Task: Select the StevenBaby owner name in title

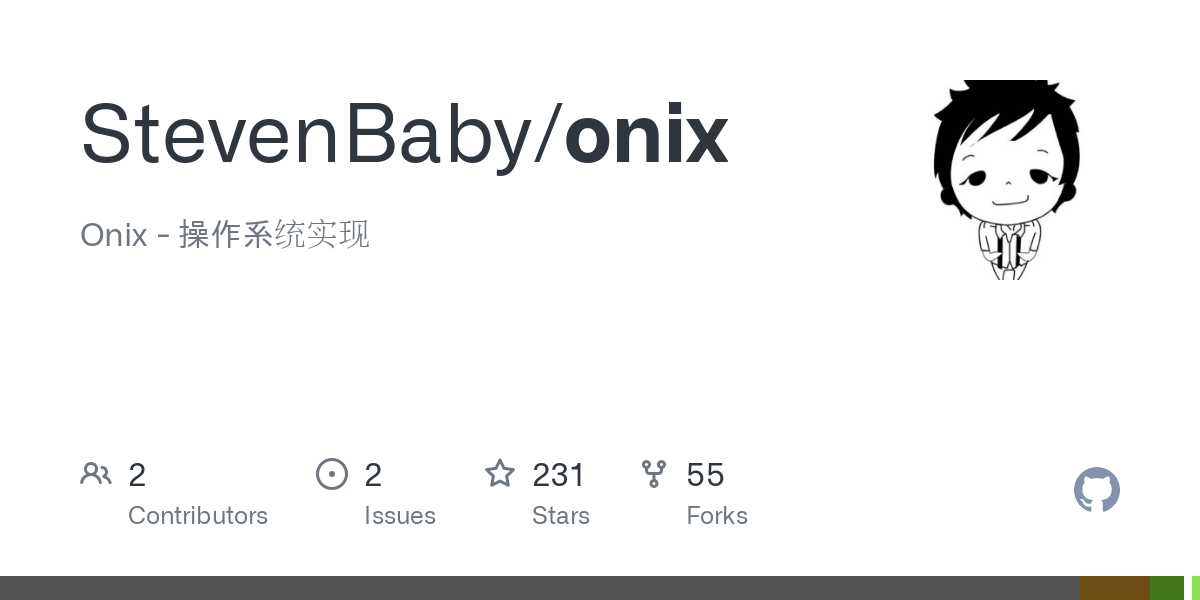Action: click(305, 137)
